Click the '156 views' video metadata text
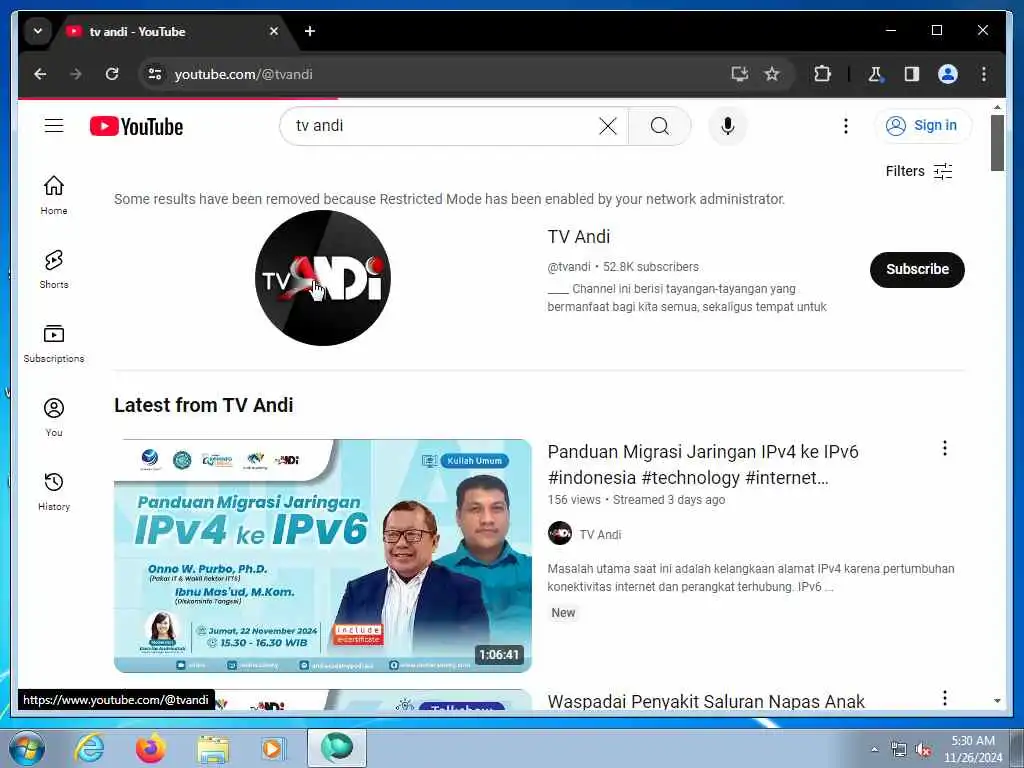 pos(574,500)
